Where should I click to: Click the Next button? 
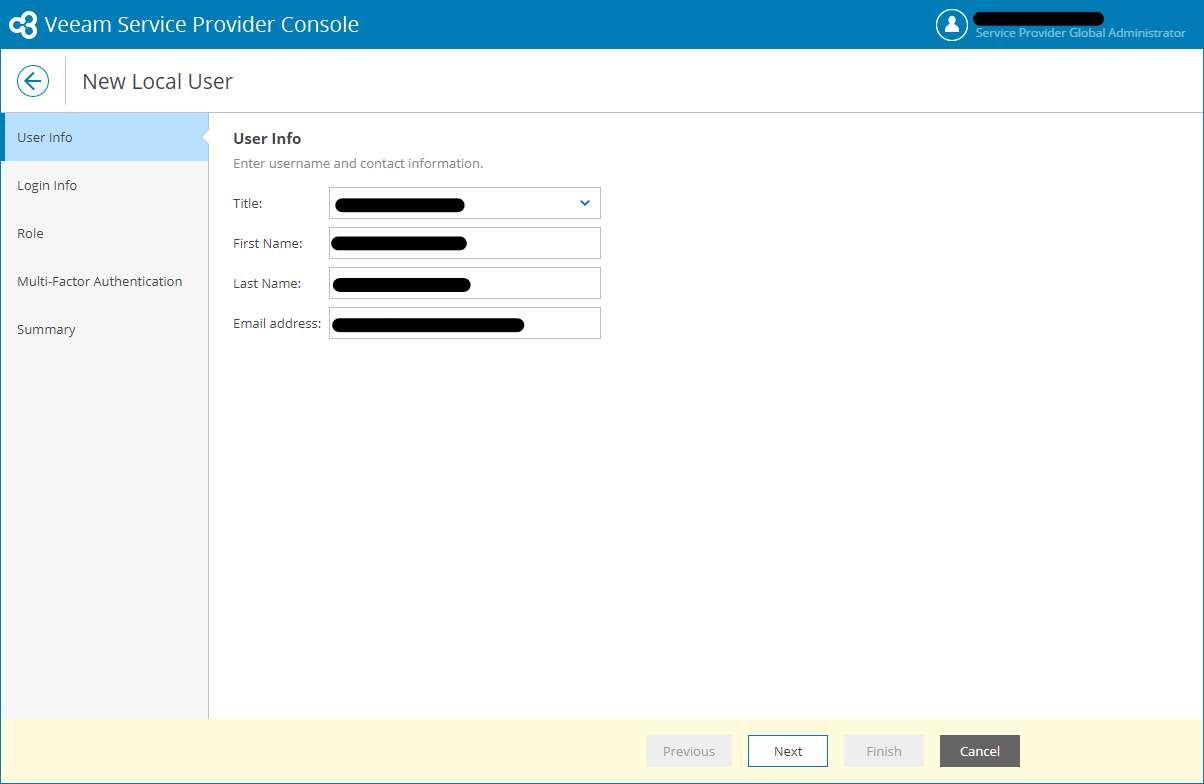(788, 751)
